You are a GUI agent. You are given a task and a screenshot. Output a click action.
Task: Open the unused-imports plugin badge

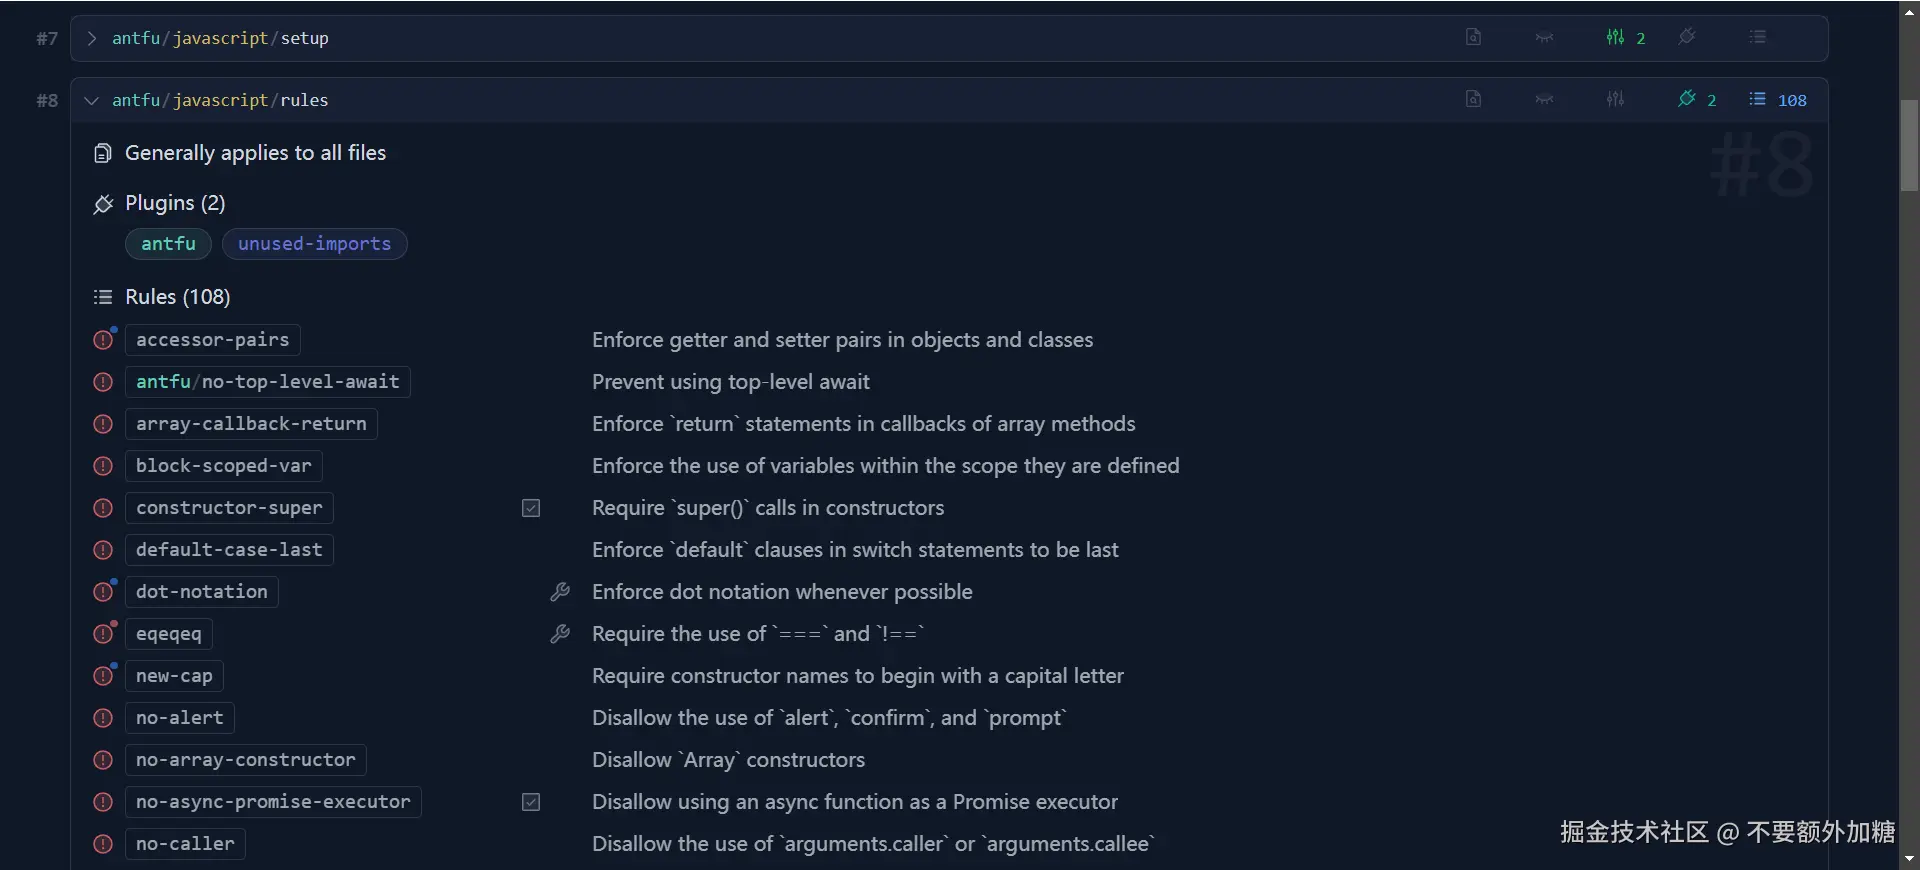pyautogui.click(x=314, y=244)
